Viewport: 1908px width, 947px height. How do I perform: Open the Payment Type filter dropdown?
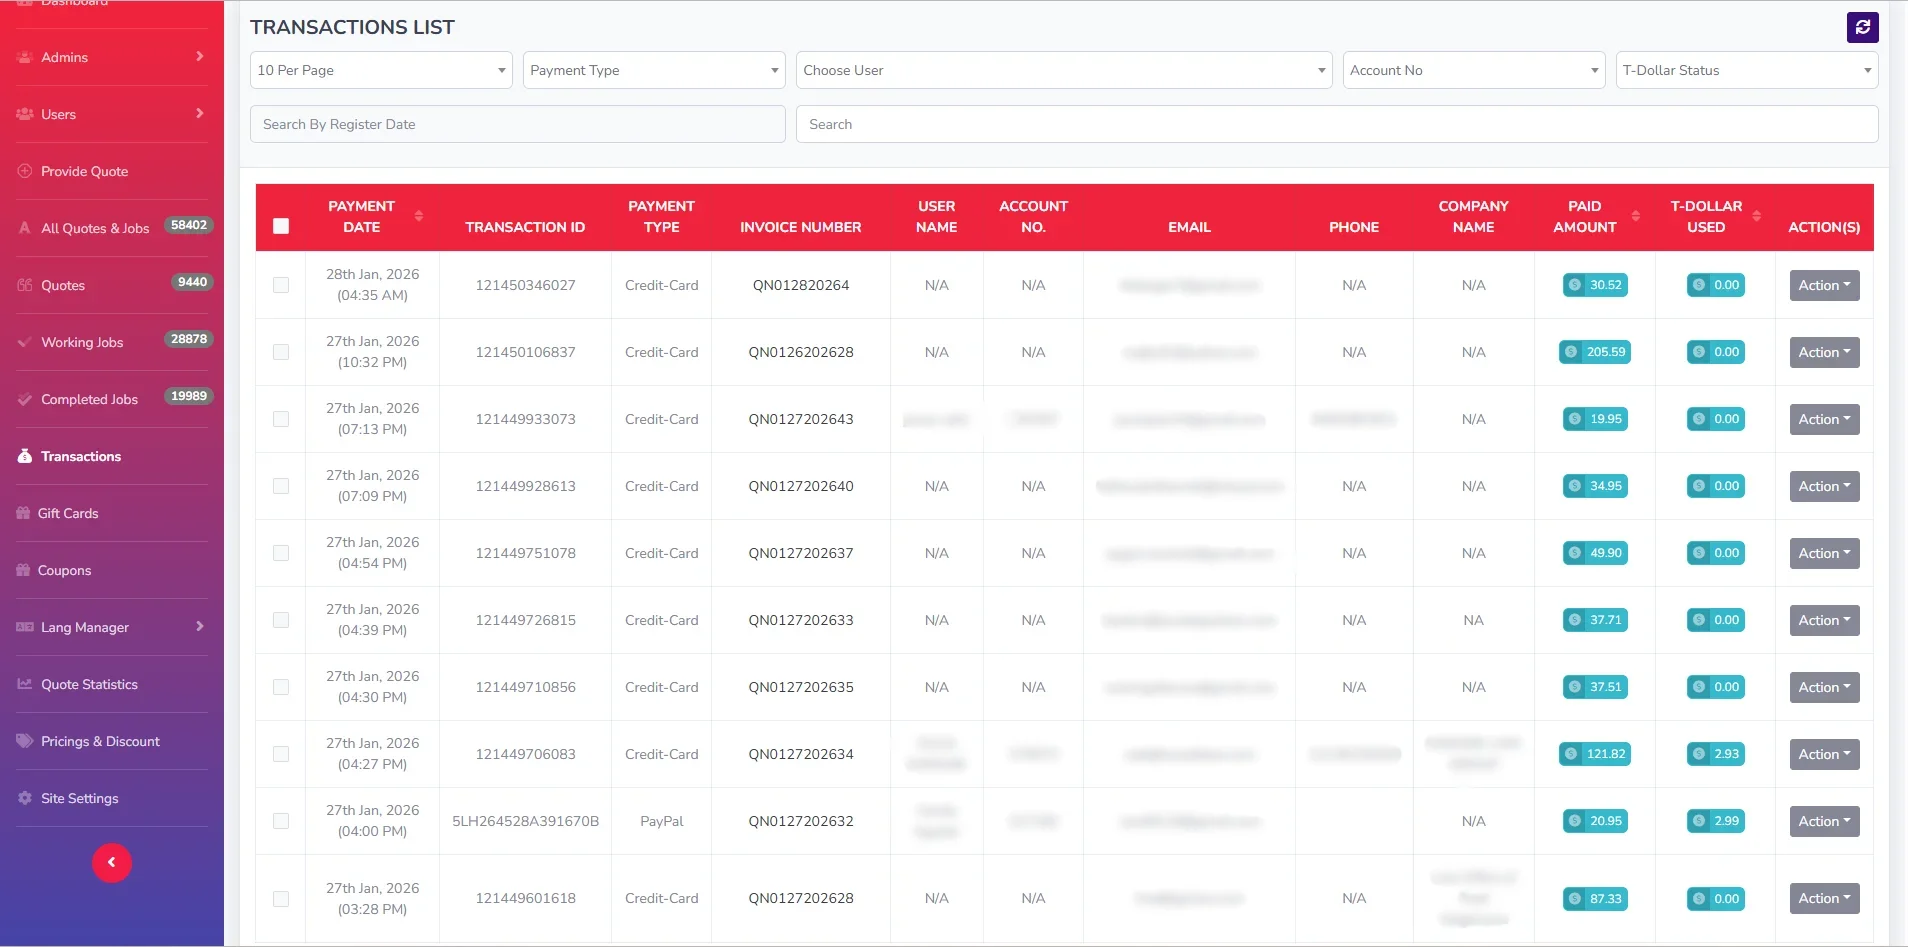pyautogui.click(x=654, y=70)
